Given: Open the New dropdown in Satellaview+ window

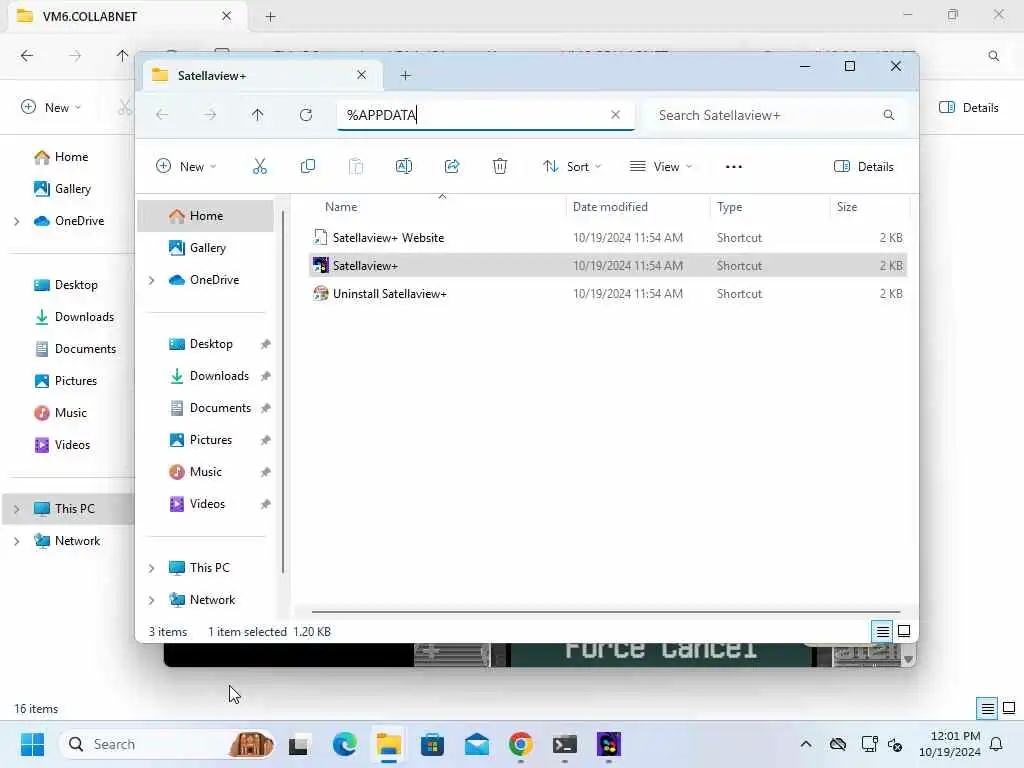Looking at the screenshot, I should [186, 167].
